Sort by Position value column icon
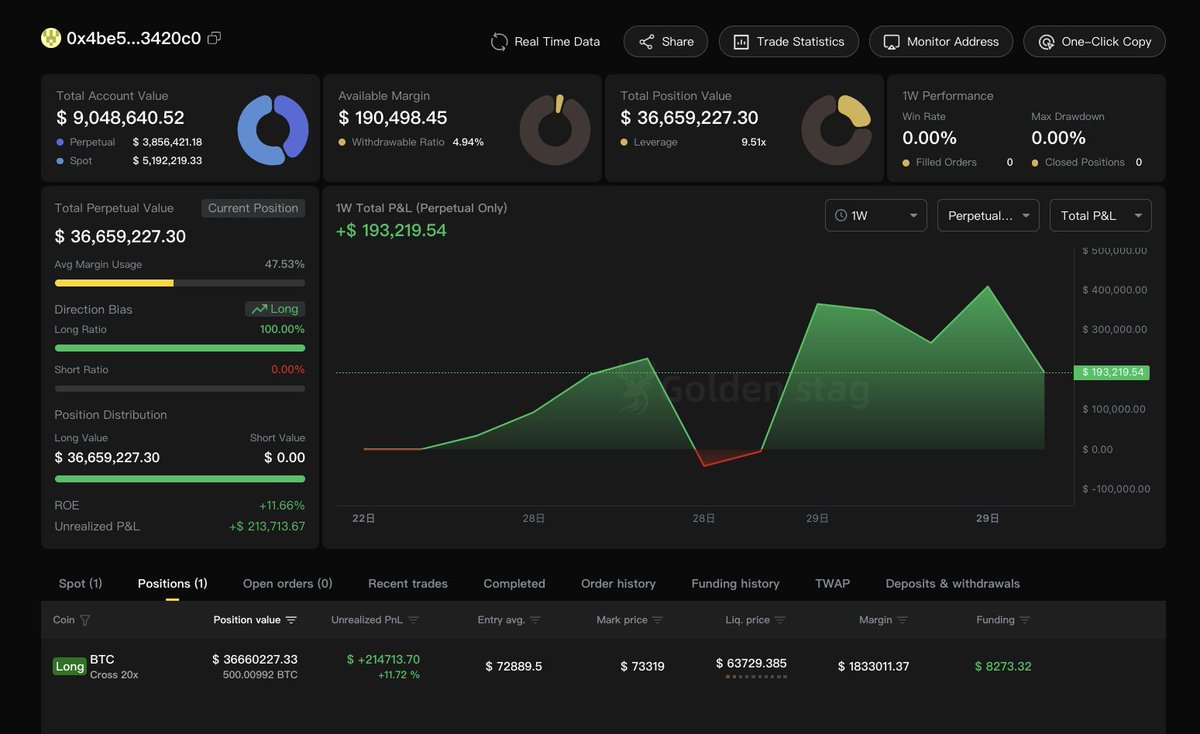The width and height of the screenshot is (1200, 734). pos(291,620)
